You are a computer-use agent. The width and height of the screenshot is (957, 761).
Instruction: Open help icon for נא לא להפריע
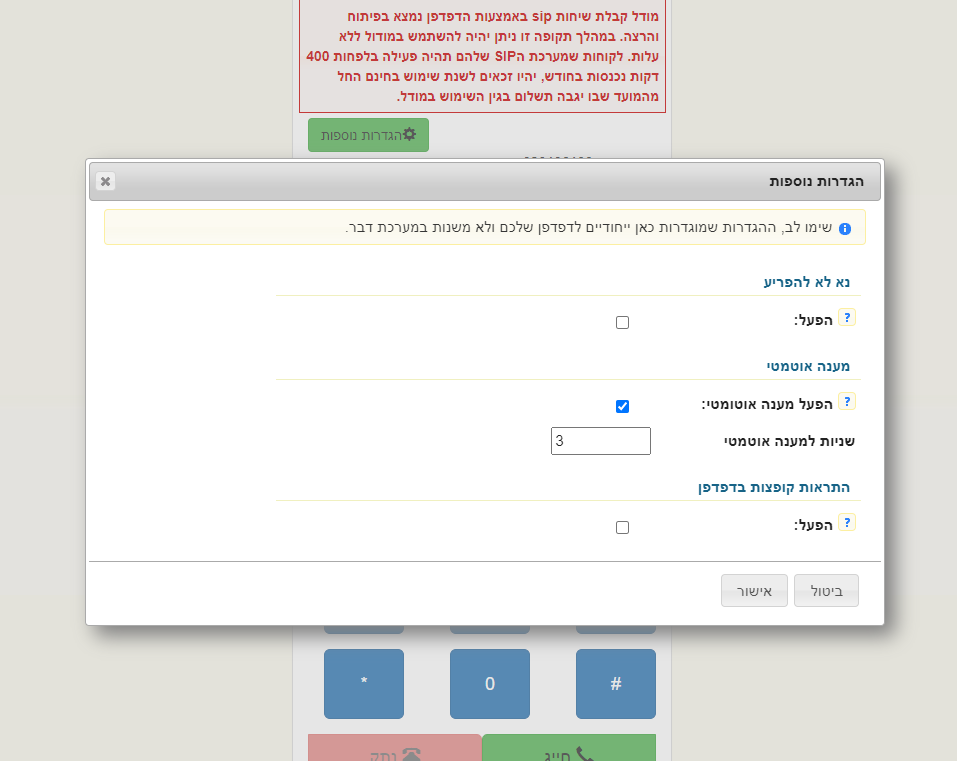click(846, 318)
